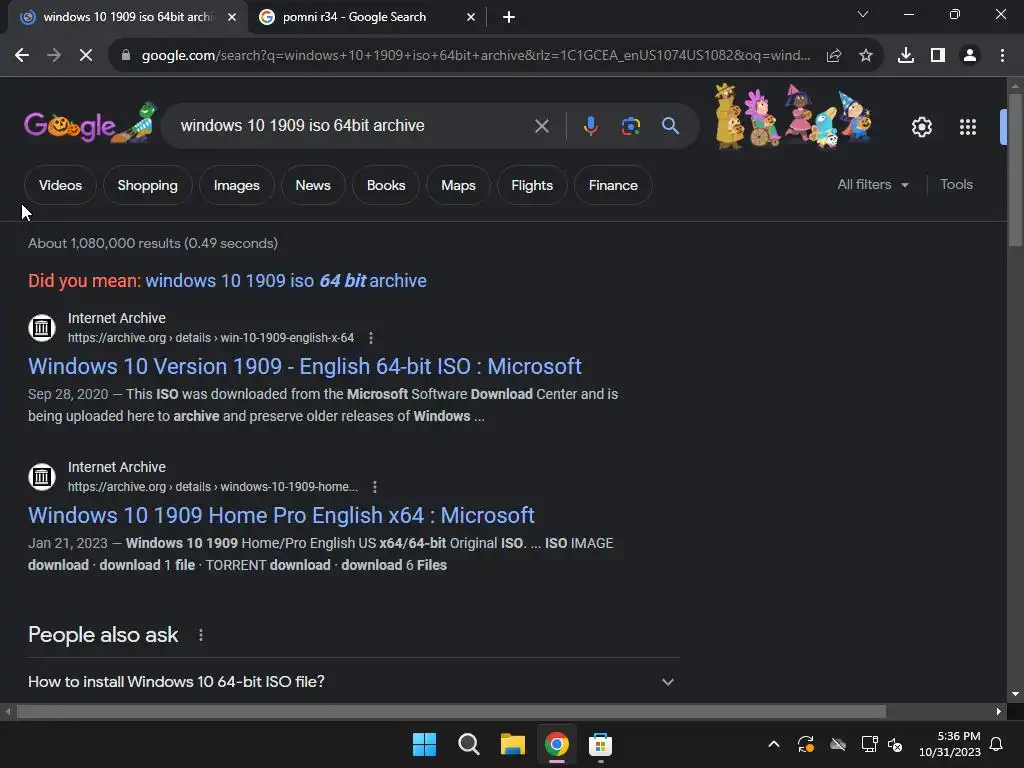Open more options for windows-10-1909-home result
Image resolution: width=1024 pixels, height=768 pixels.
tap(374, 487)
